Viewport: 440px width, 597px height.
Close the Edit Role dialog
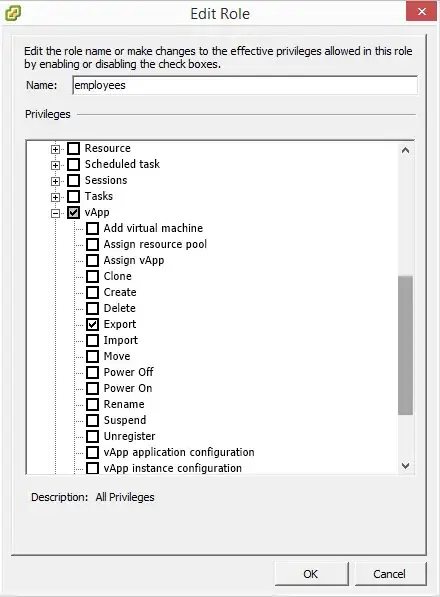pos(421,11)
